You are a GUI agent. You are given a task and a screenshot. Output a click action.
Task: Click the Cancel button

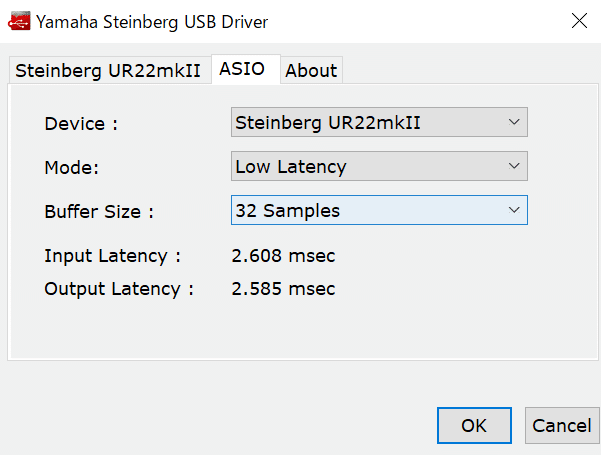tap(562, 425)
